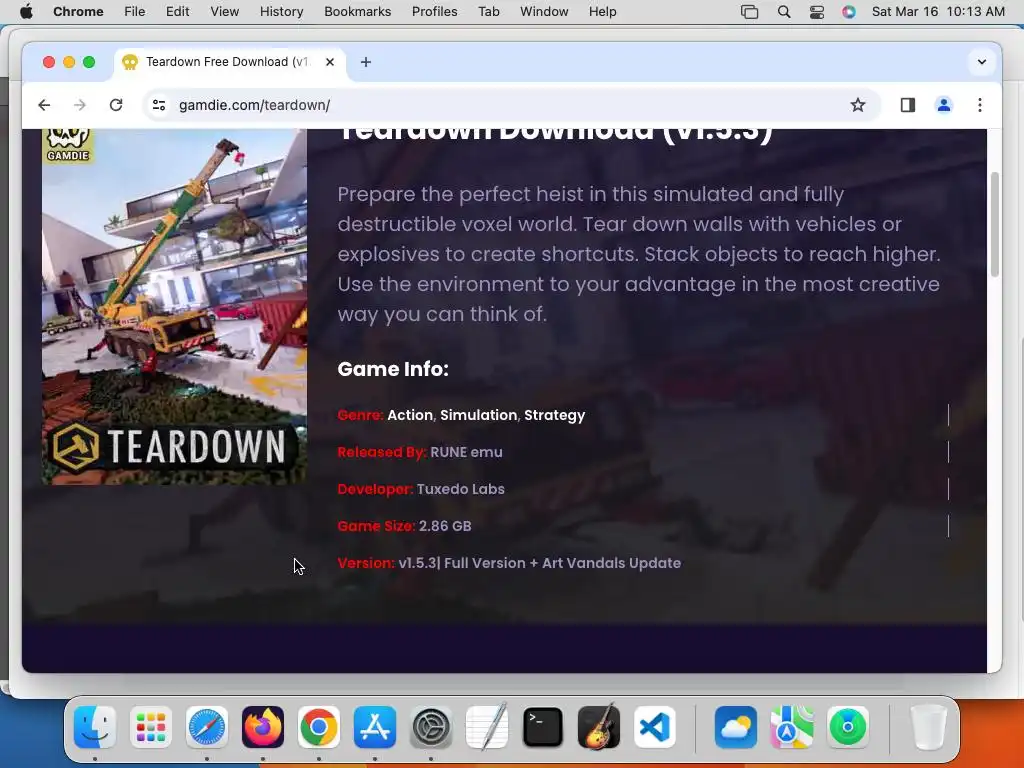Image resolution: width=1024 pixels, height=768 pixels.
Task: View site information icon in address bar
Action: (x=159, y=105)
